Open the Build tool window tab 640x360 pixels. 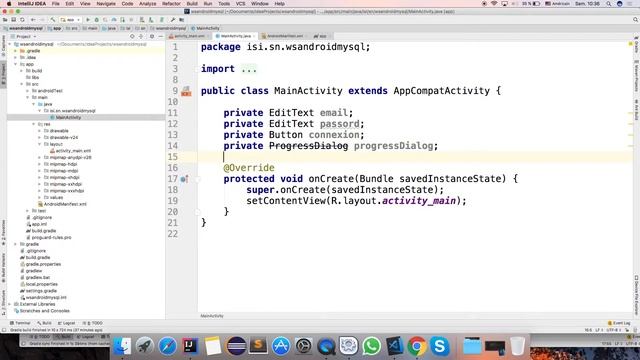[x=44, y=323]
